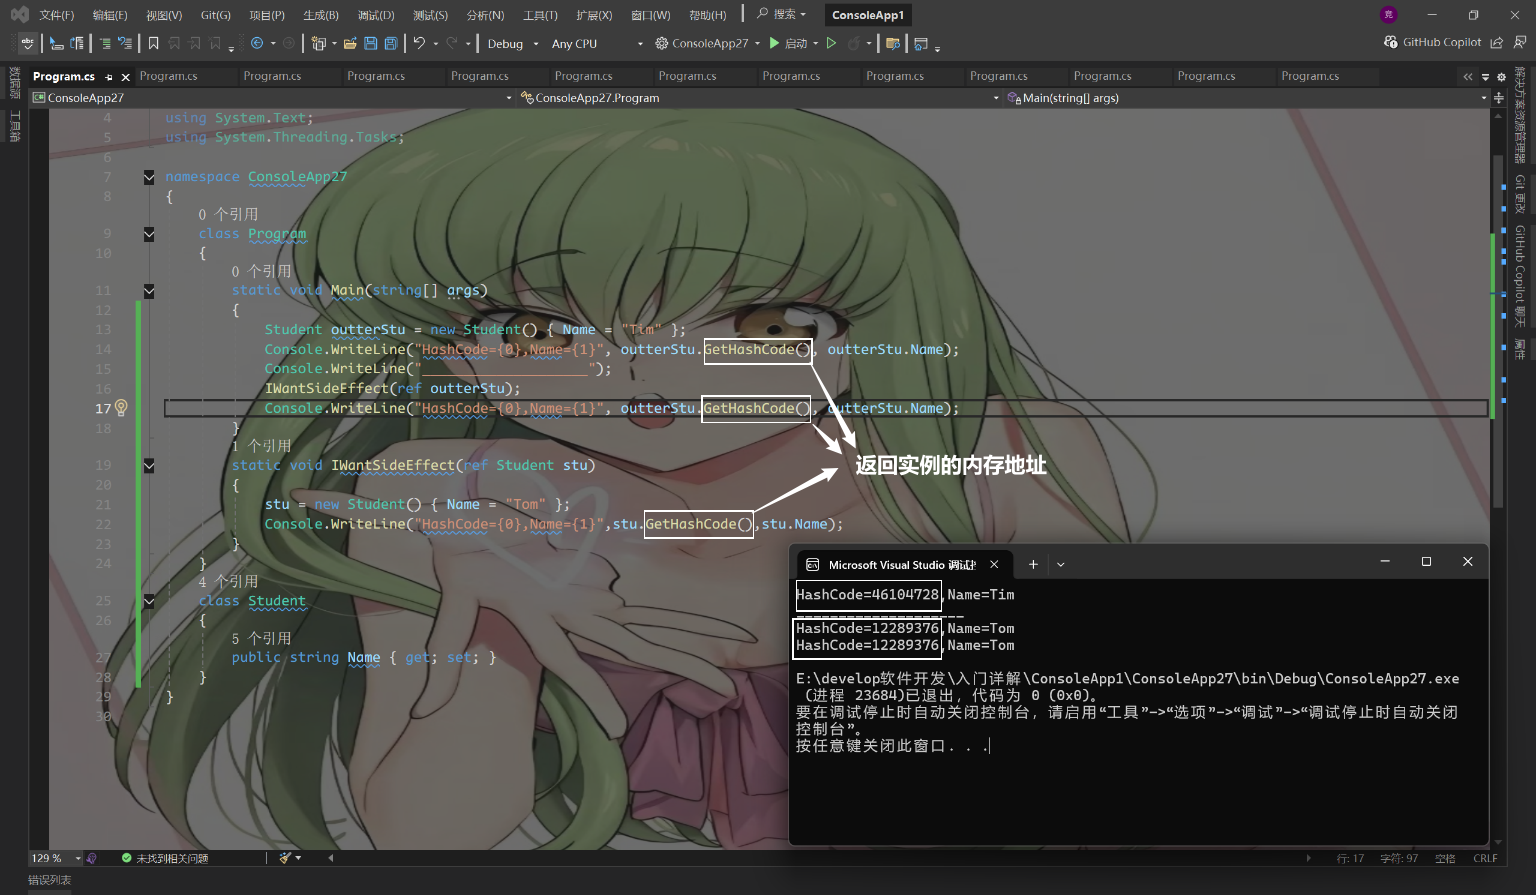Click the uncomment selected lines icon

[125, 43]
